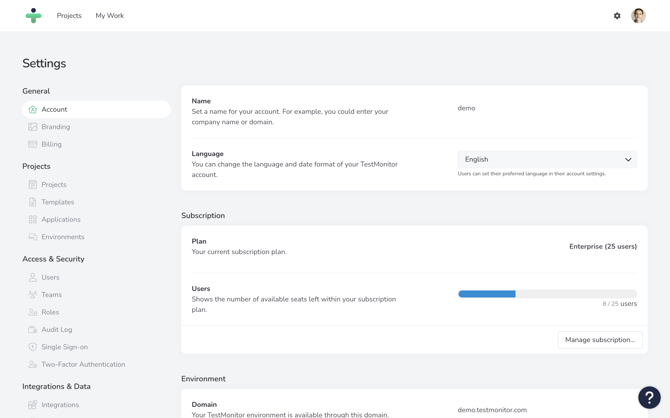Go to My Work in top navigation

tap(110, 16)
